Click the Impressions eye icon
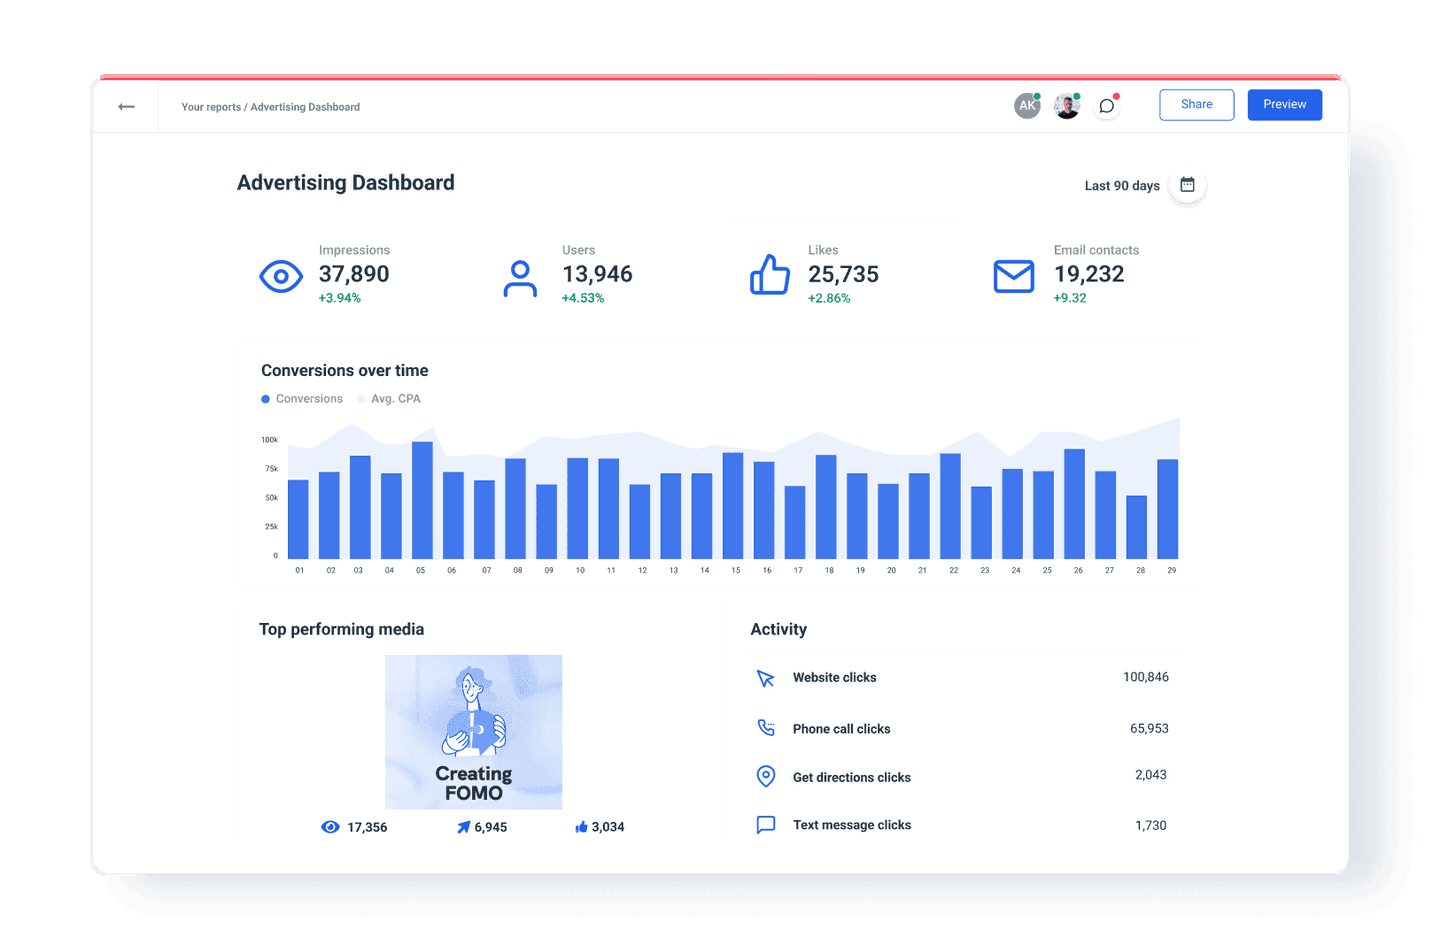Screen dimensions: 1440x952 point(281,276)
